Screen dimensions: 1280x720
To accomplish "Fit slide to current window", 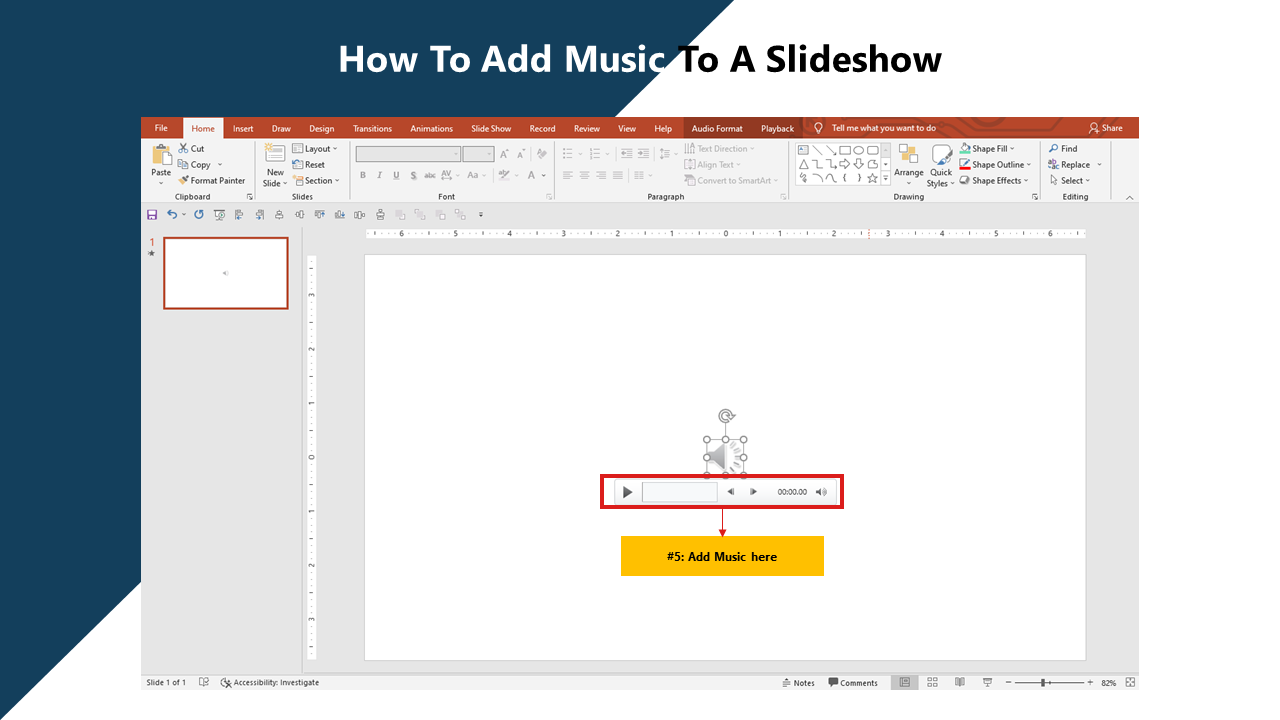I will point(1130,683).
